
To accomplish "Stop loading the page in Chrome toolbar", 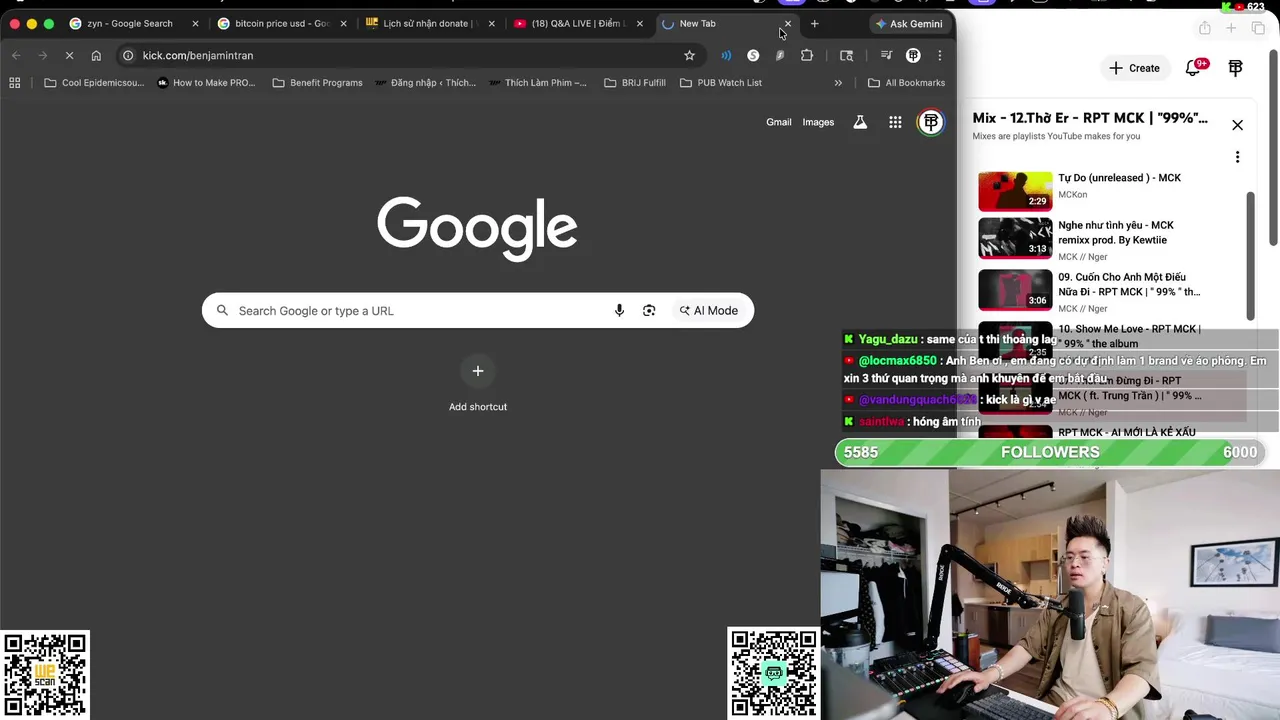I will (x=69, y=55).
